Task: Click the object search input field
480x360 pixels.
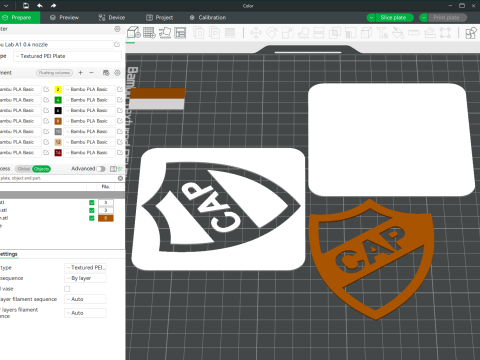Action: click(58, 178)
